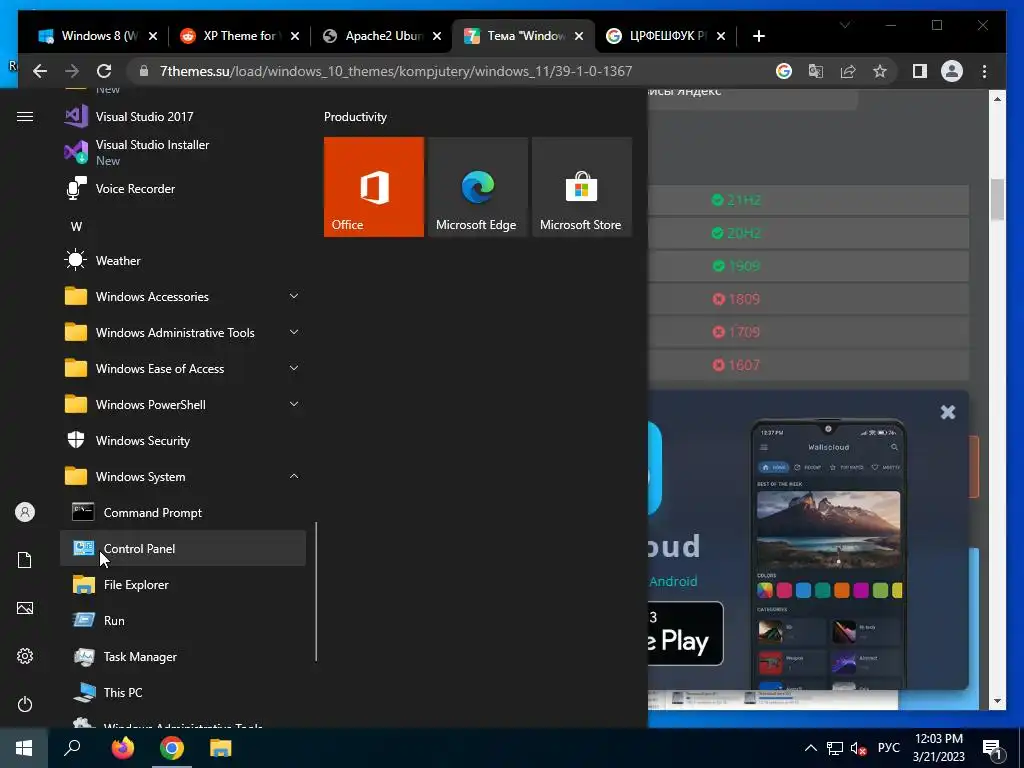Screen dimensions: 1024x768
Task: Click the W letter group header
Action: pos(76,227)
